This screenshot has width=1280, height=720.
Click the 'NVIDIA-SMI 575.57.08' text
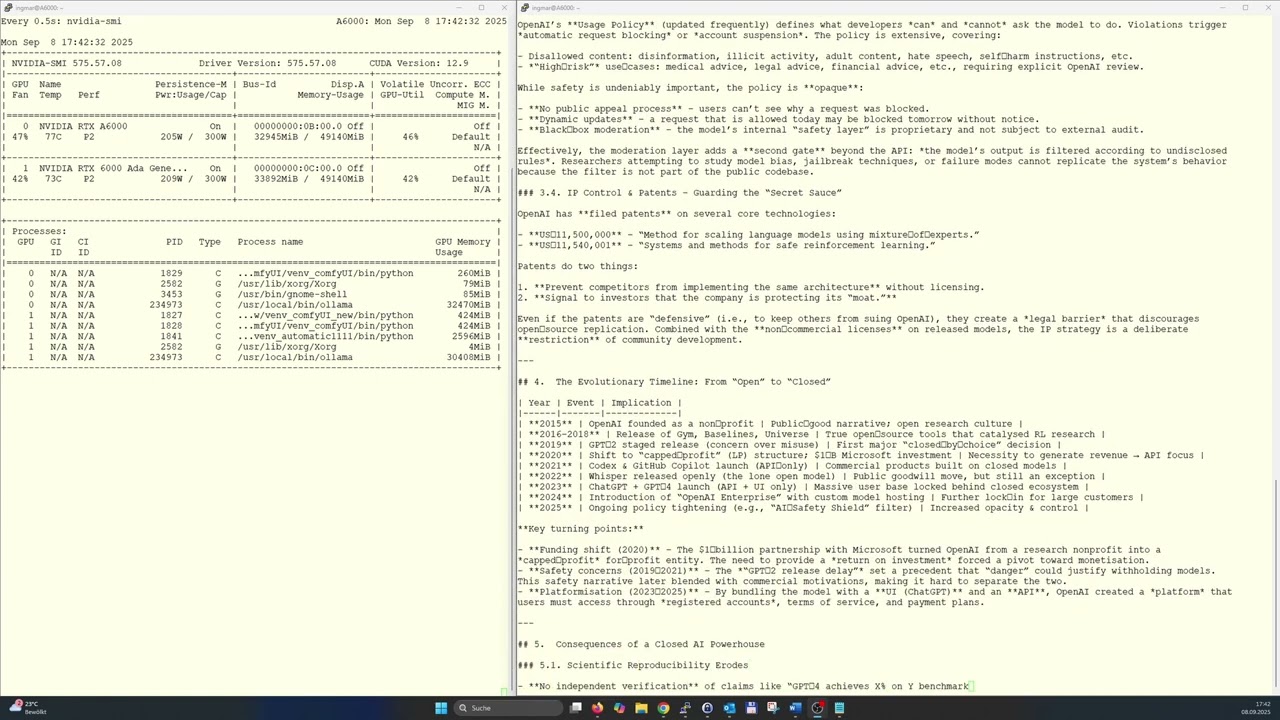66,63
